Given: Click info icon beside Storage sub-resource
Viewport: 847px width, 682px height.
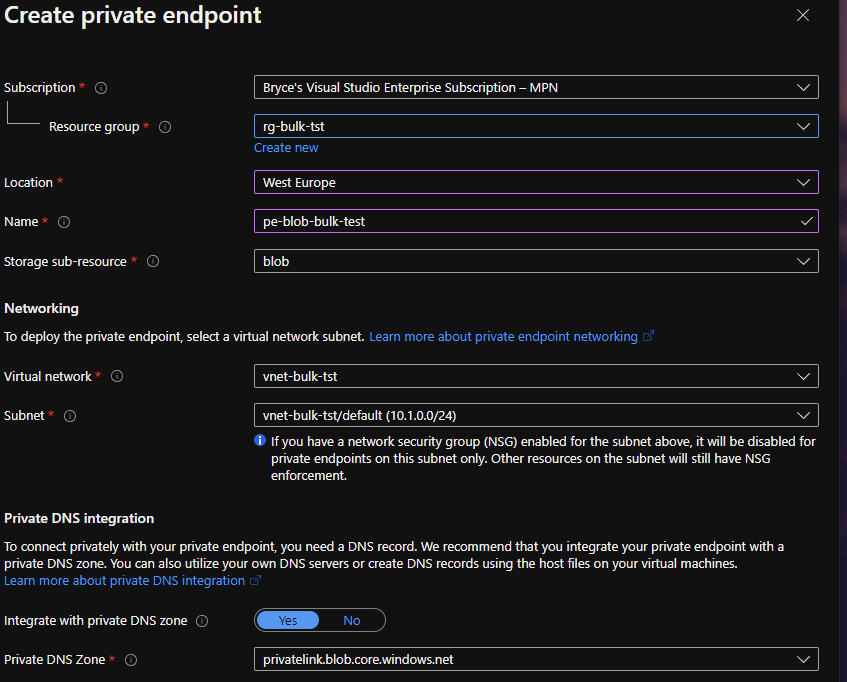Looking at the screenshot, I should pyautogui.click(x=153, y=262).
